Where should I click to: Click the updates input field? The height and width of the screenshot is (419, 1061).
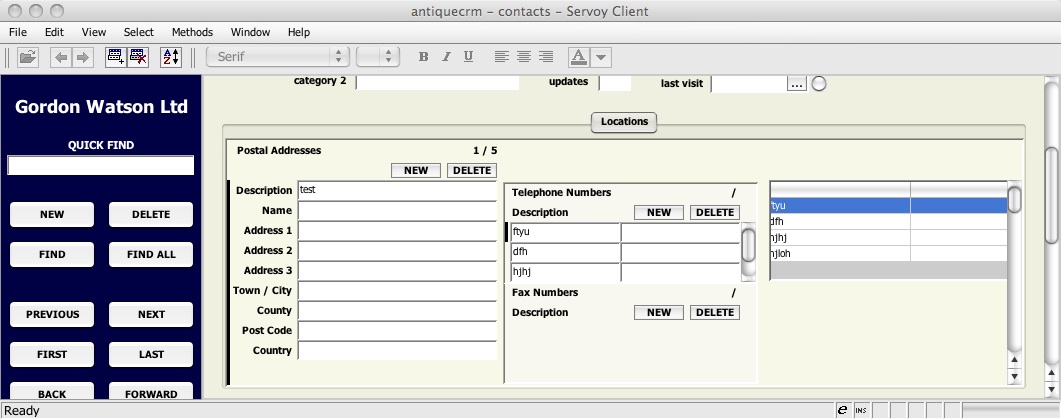[x=615, y=83]
